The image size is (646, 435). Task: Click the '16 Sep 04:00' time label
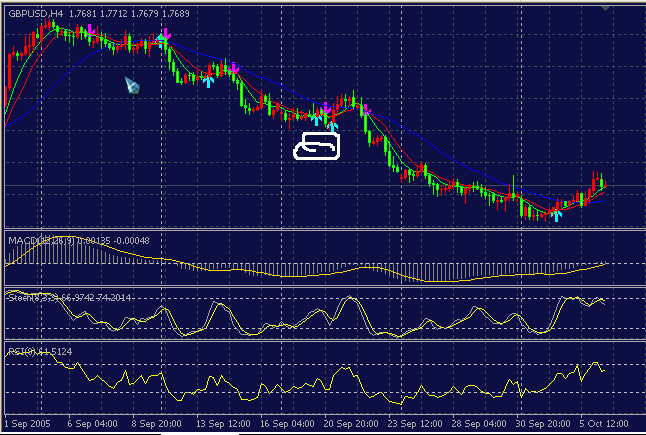(287, 423)
